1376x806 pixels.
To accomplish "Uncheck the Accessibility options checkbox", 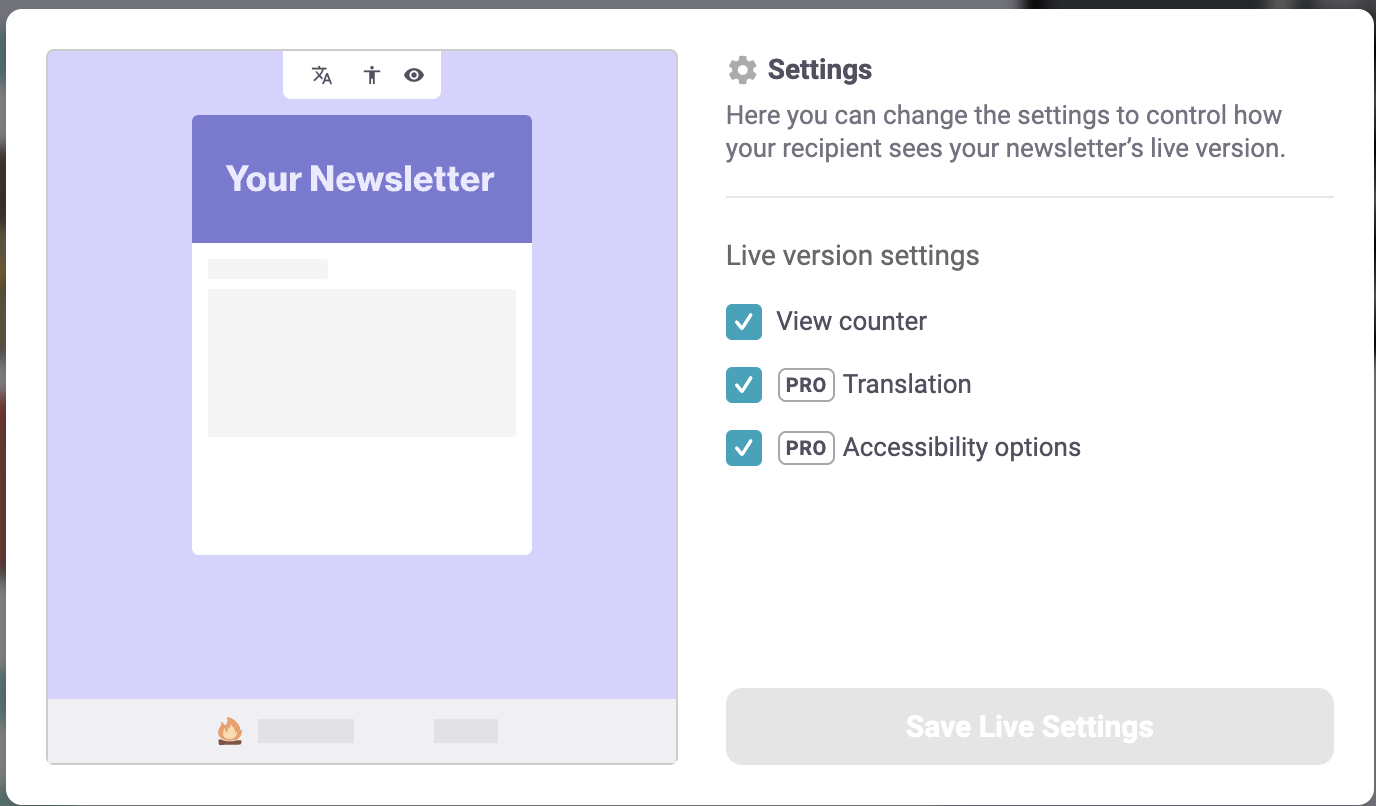I will pos(744,448).
